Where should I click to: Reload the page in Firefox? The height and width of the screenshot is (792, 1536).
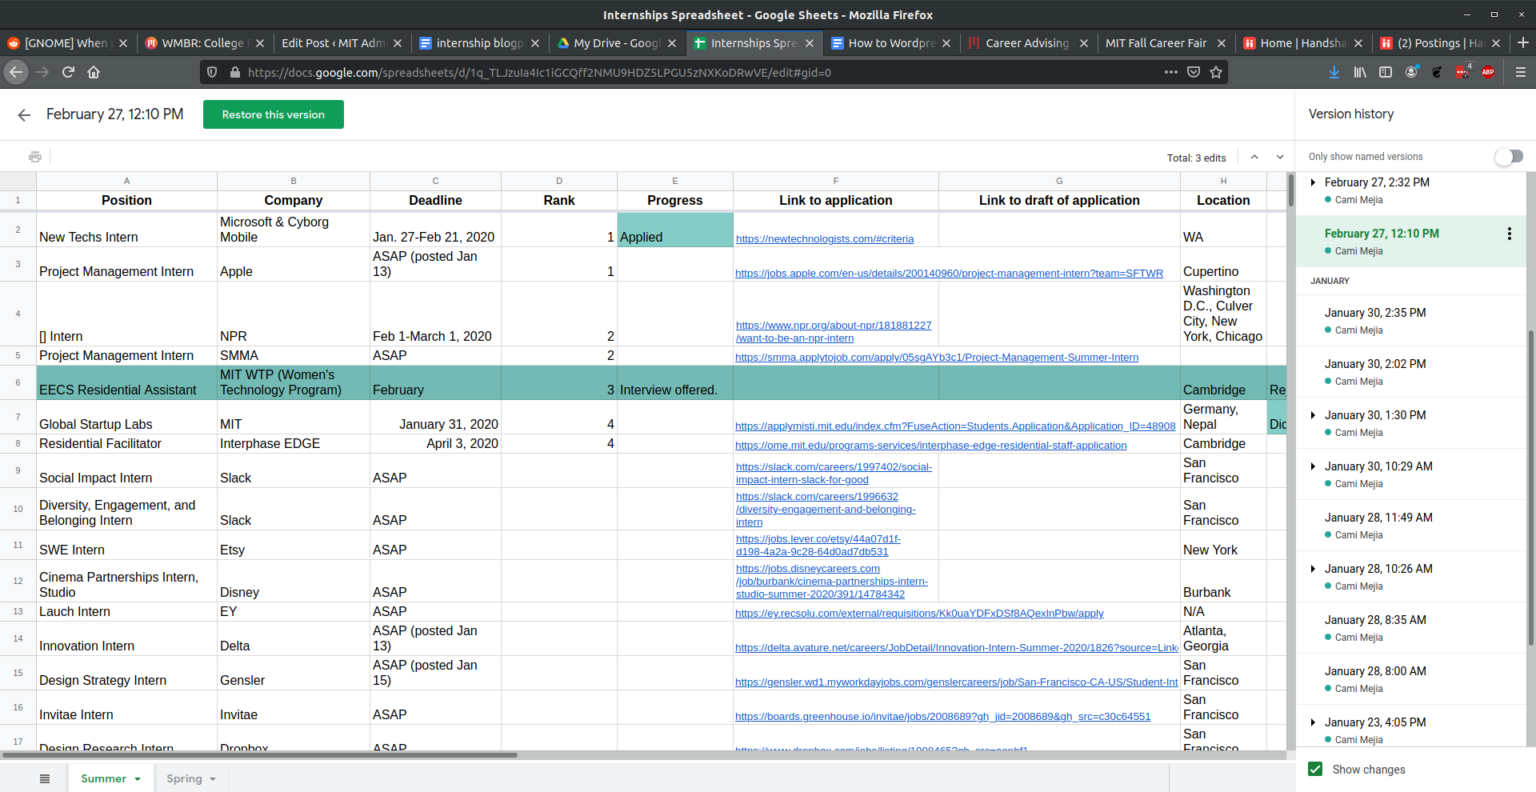pos(68,72)
